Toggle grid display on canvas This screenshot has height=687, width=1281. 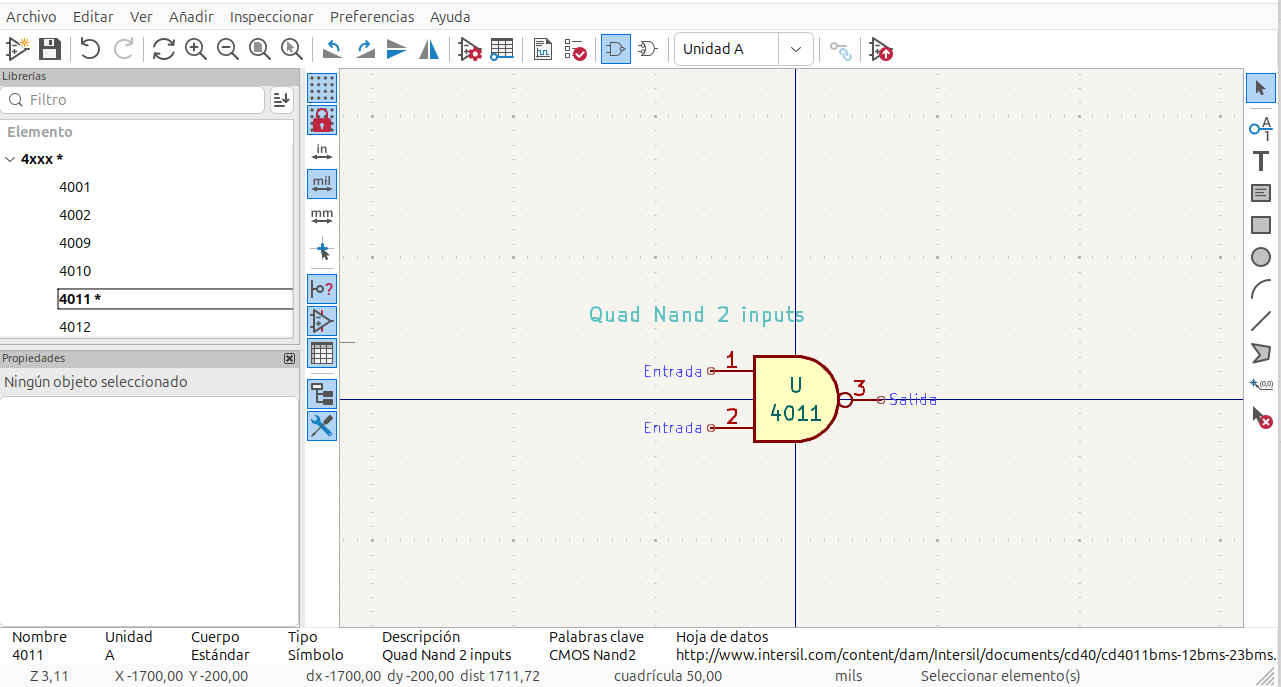pyautogui.click(x=322, y=88)
